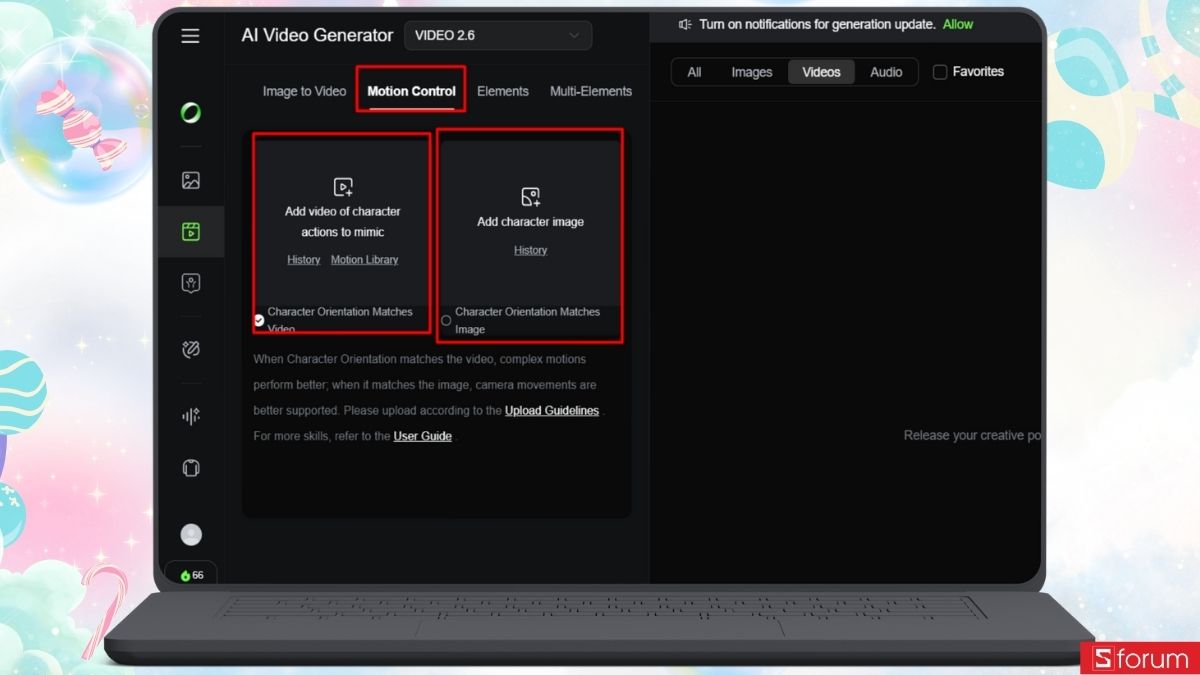
Task: Open the Upload Guidelines link
Action: click(552, 411)
